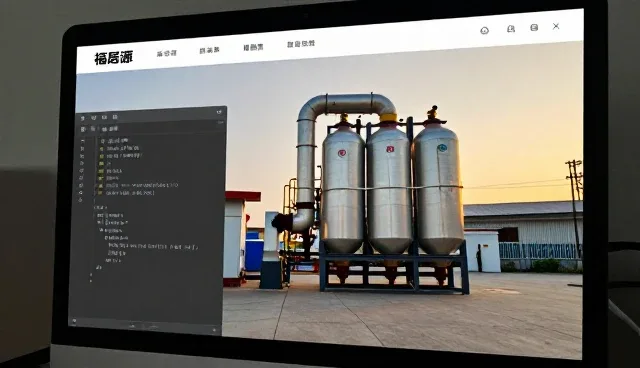Open the third header navigation item
This screenshot has width=640, height=368.
[253, 47]
